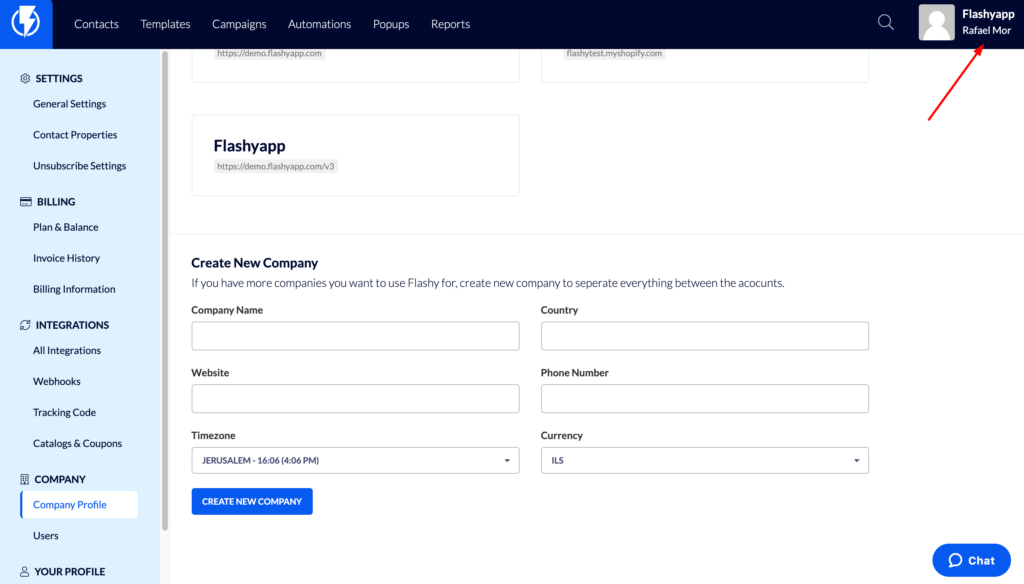Open General Settings in the sidebar

coord(69,104)
